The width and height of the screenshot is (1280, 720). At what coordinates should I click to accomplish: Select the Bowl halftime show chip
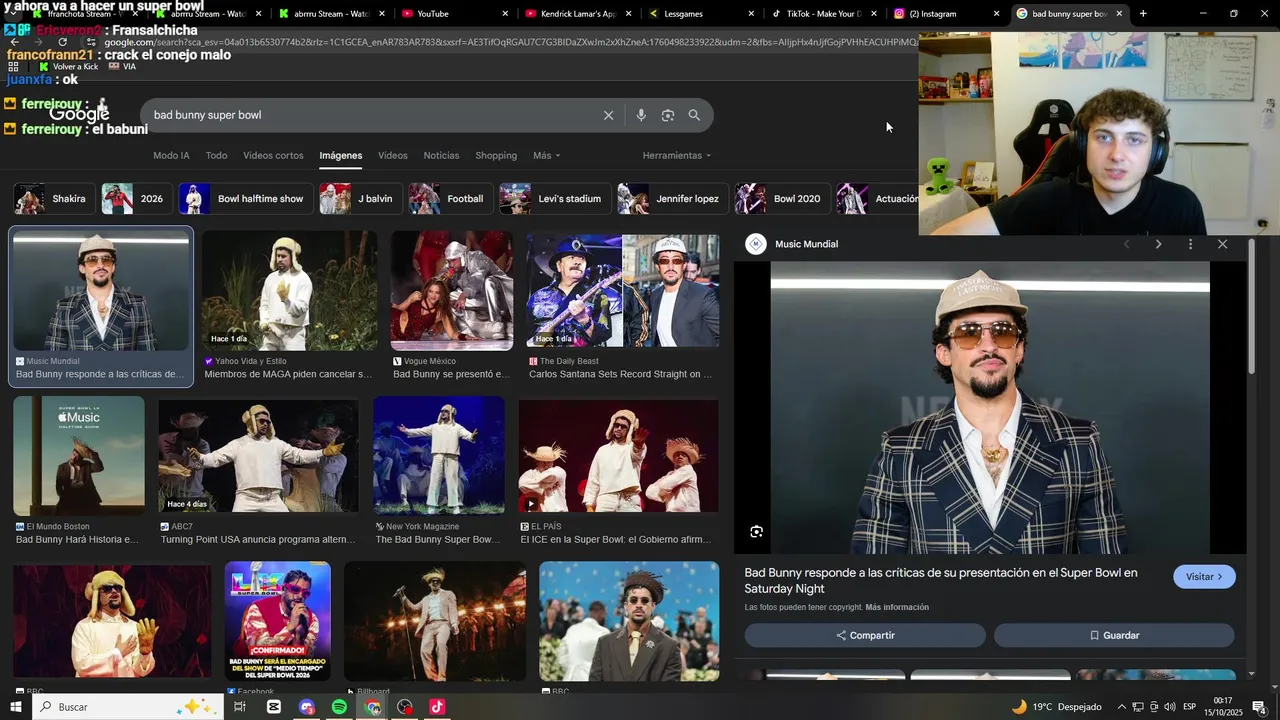pyautogui.click(x=245, y=199)
